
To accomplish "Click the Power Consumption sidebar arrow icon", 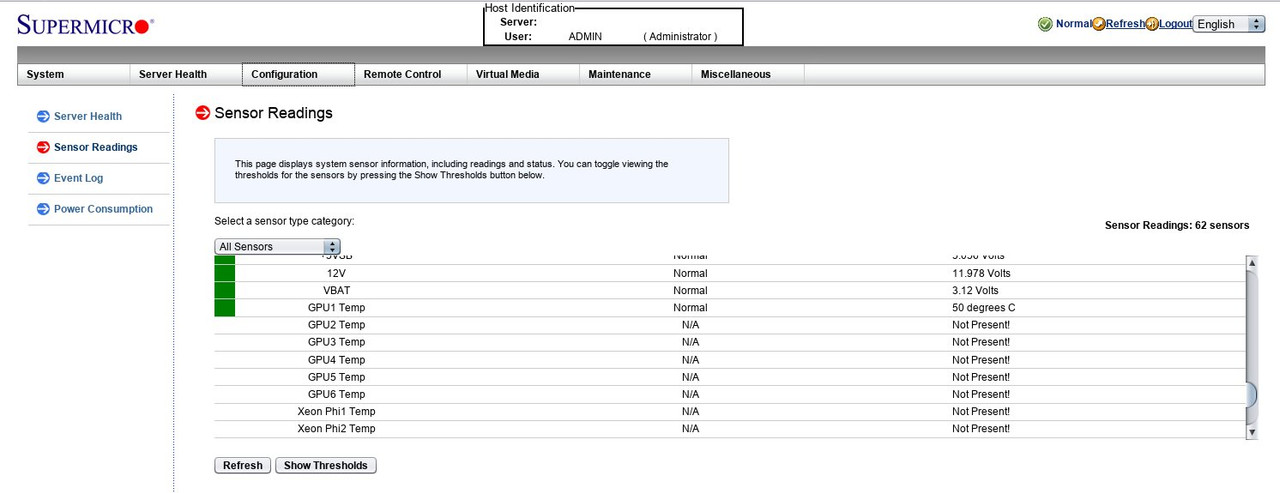I will pos(43,209).
